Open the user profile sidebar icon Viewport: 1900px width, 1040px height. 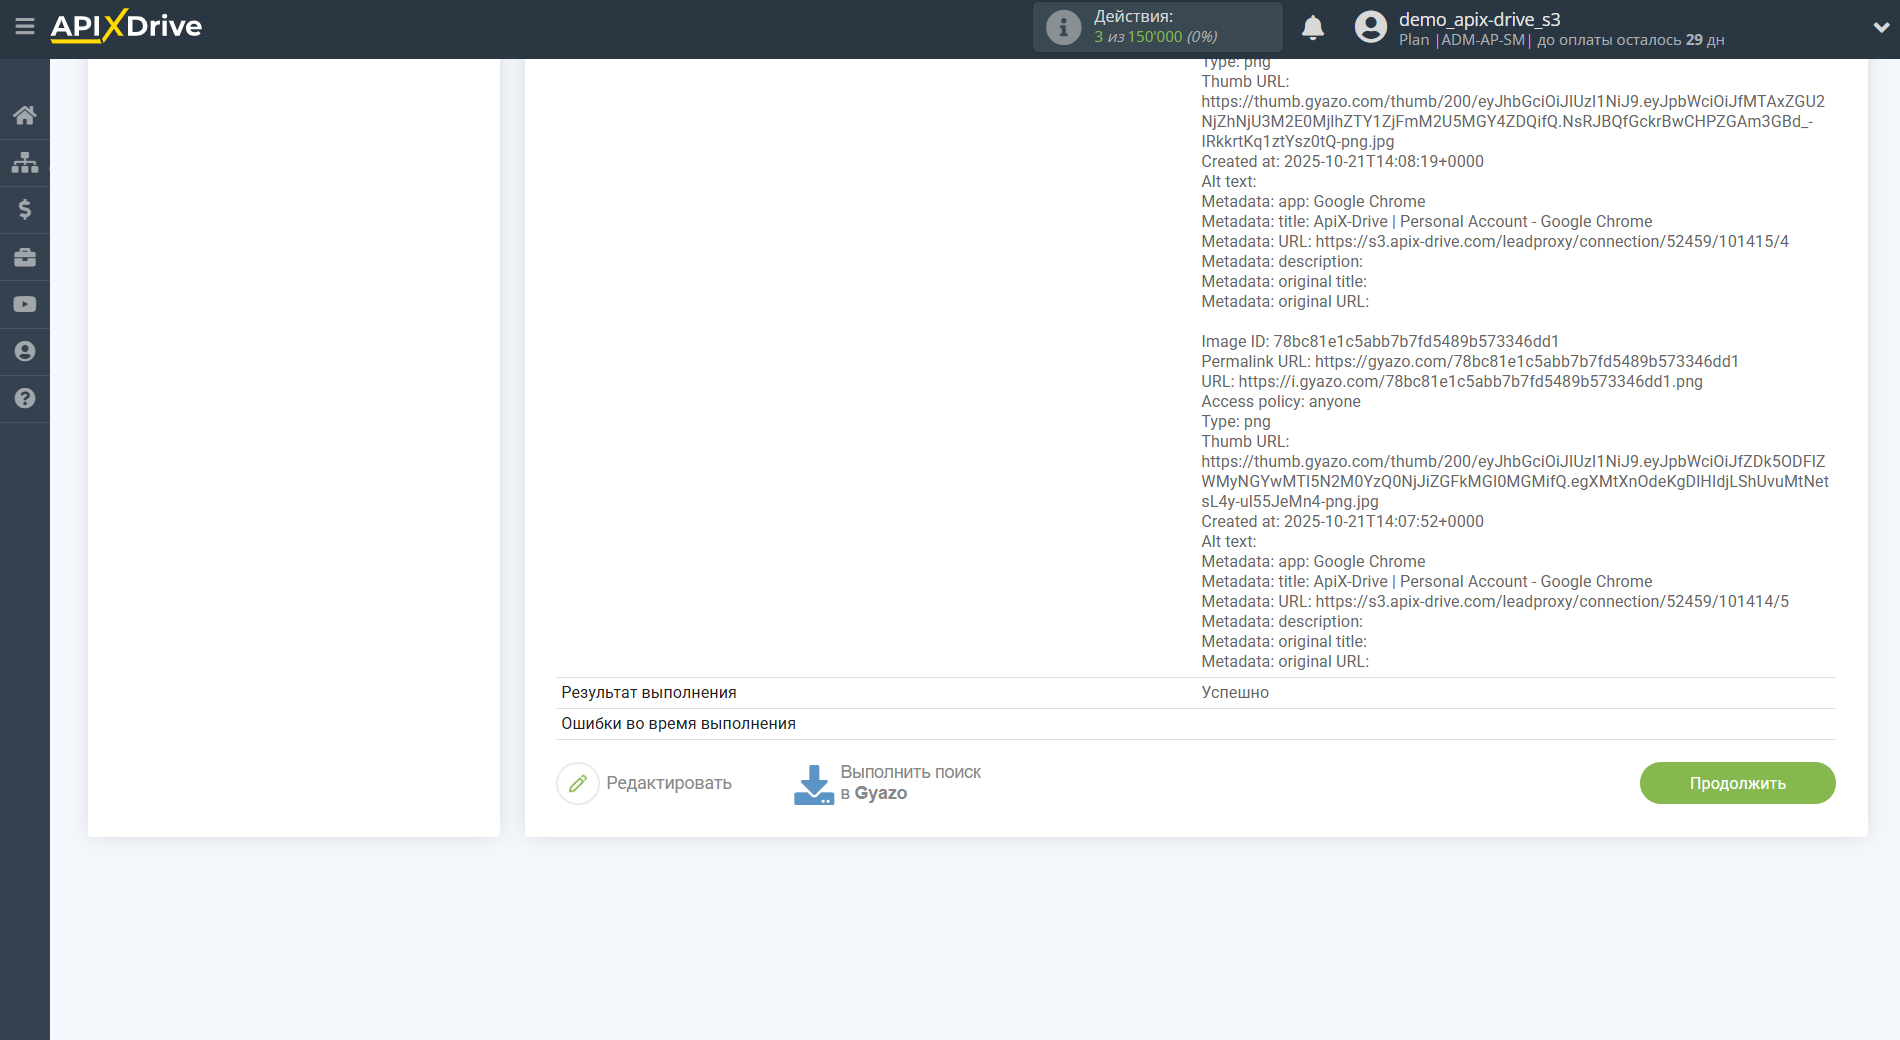click(x=25, y=351)
